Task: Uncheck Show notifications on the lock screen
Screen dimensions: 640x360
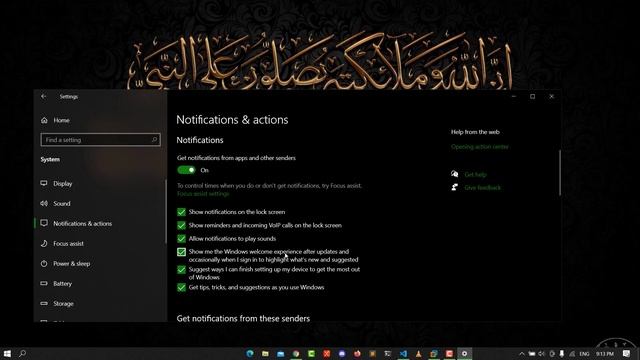Action: coord(181,212)
